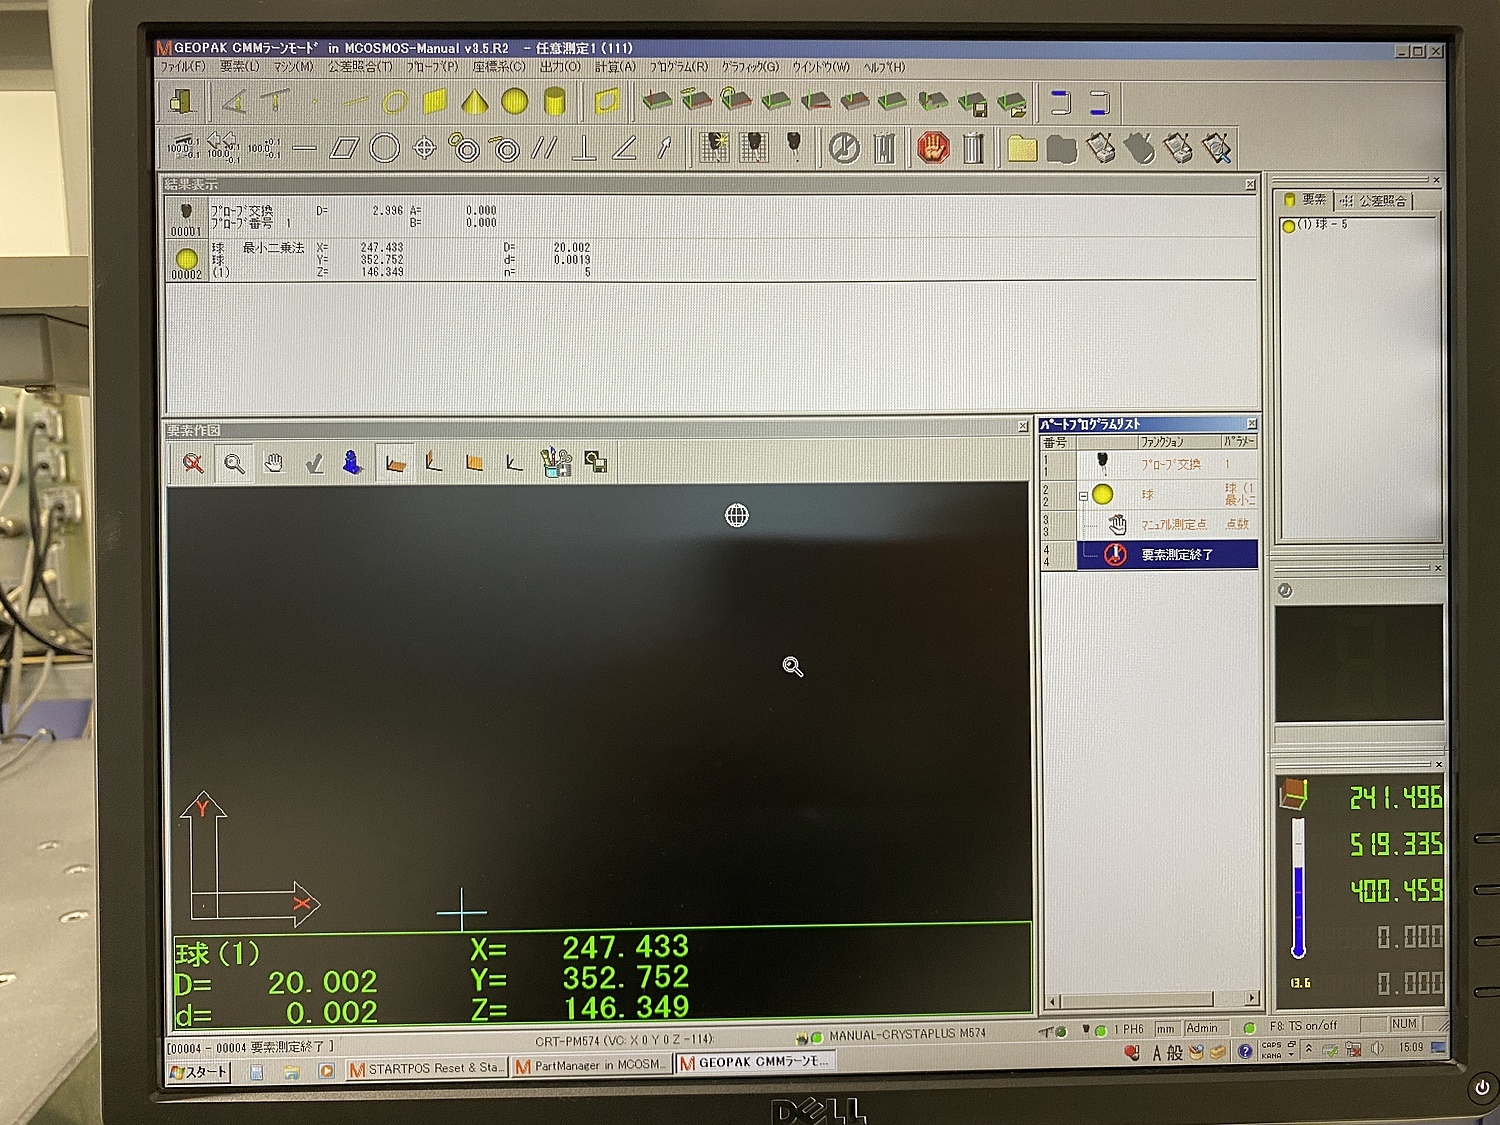The width and height of the screenshot is (1500, 1125).
Task: Click the trash can delete icon
Action: 973,149
